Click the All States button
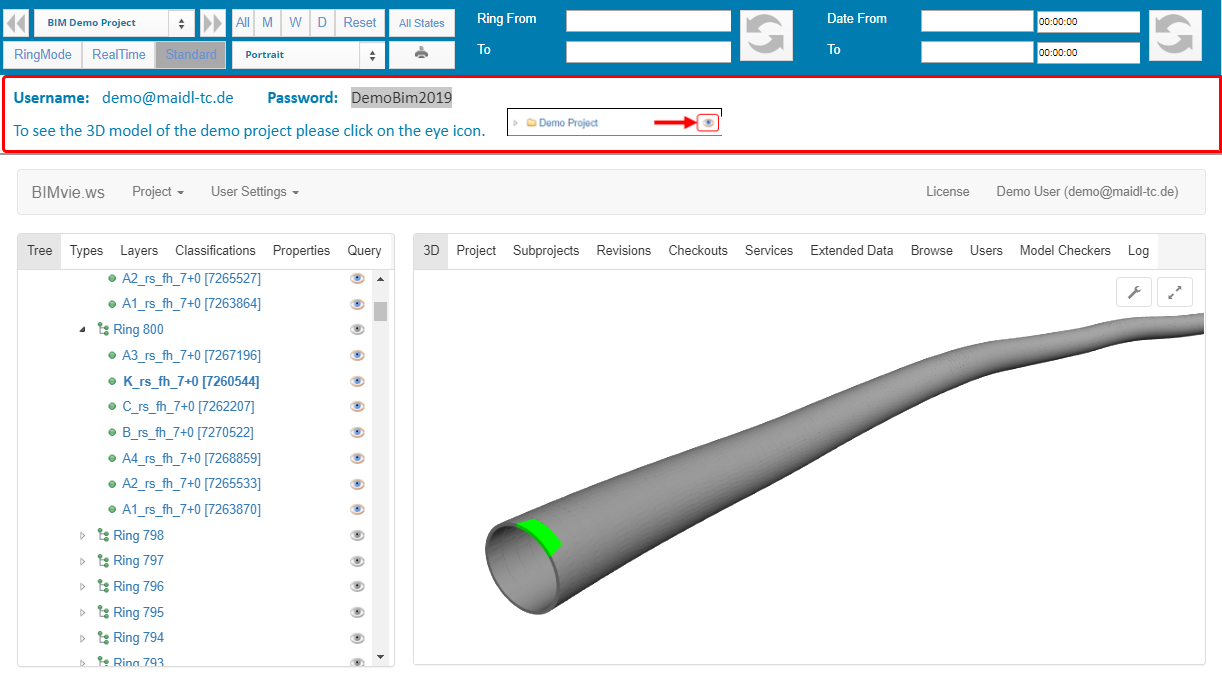 point(421,23)
